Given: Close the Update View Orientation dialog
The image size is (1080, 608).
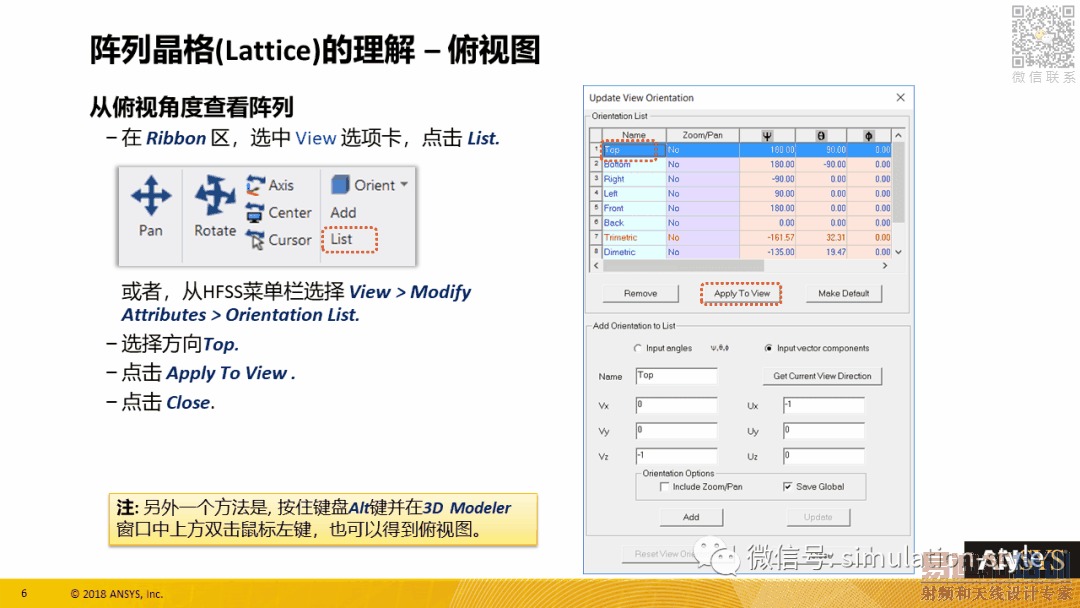Looking at the screenshot, I should [x=900, y=98].
